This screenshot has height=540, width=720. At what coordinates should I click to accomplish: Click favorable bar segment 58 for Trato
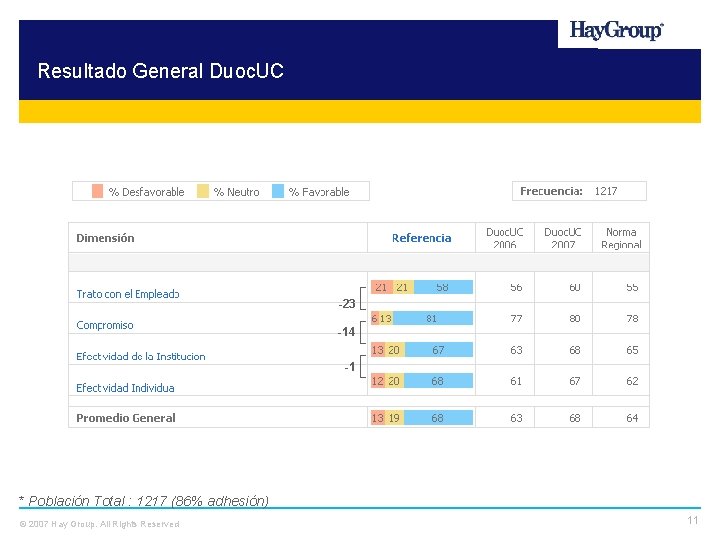tap(443, 287)
